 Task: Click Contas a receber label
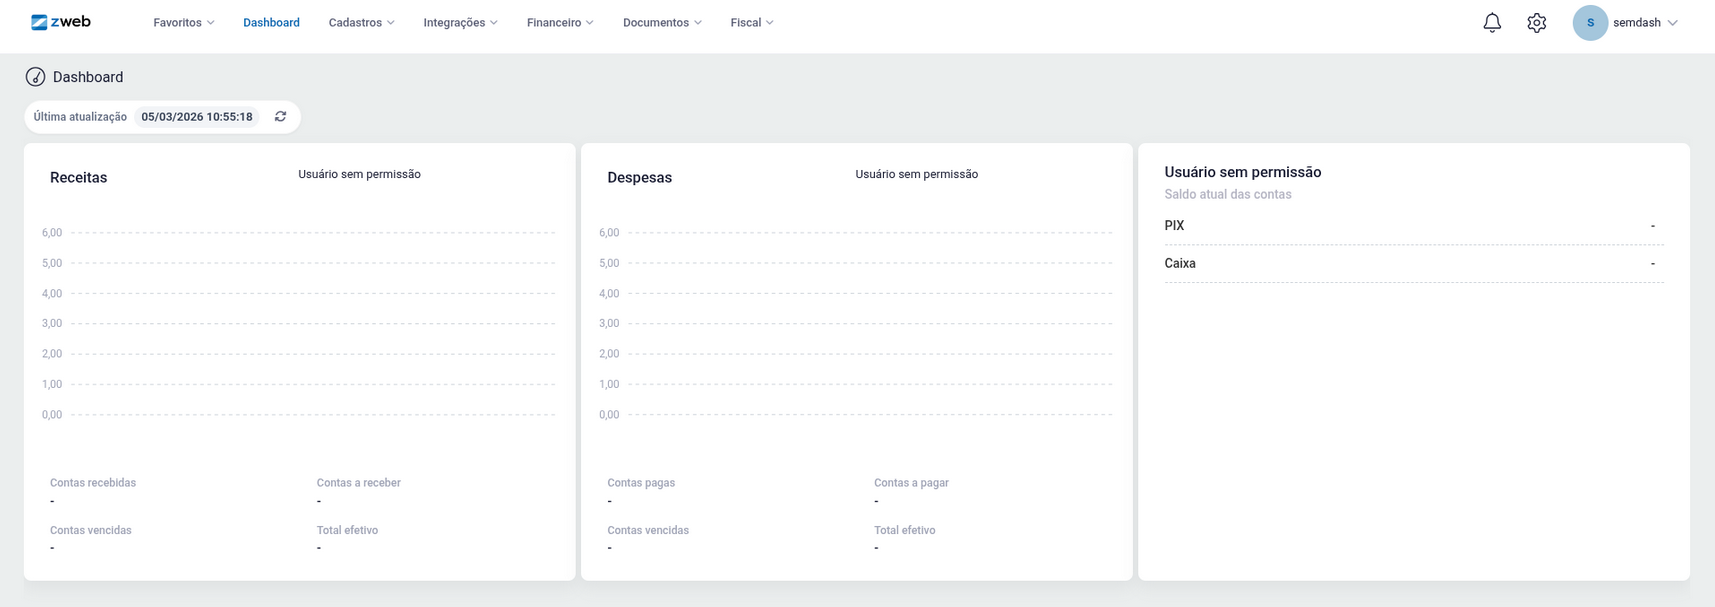click(x=358, y=483)
